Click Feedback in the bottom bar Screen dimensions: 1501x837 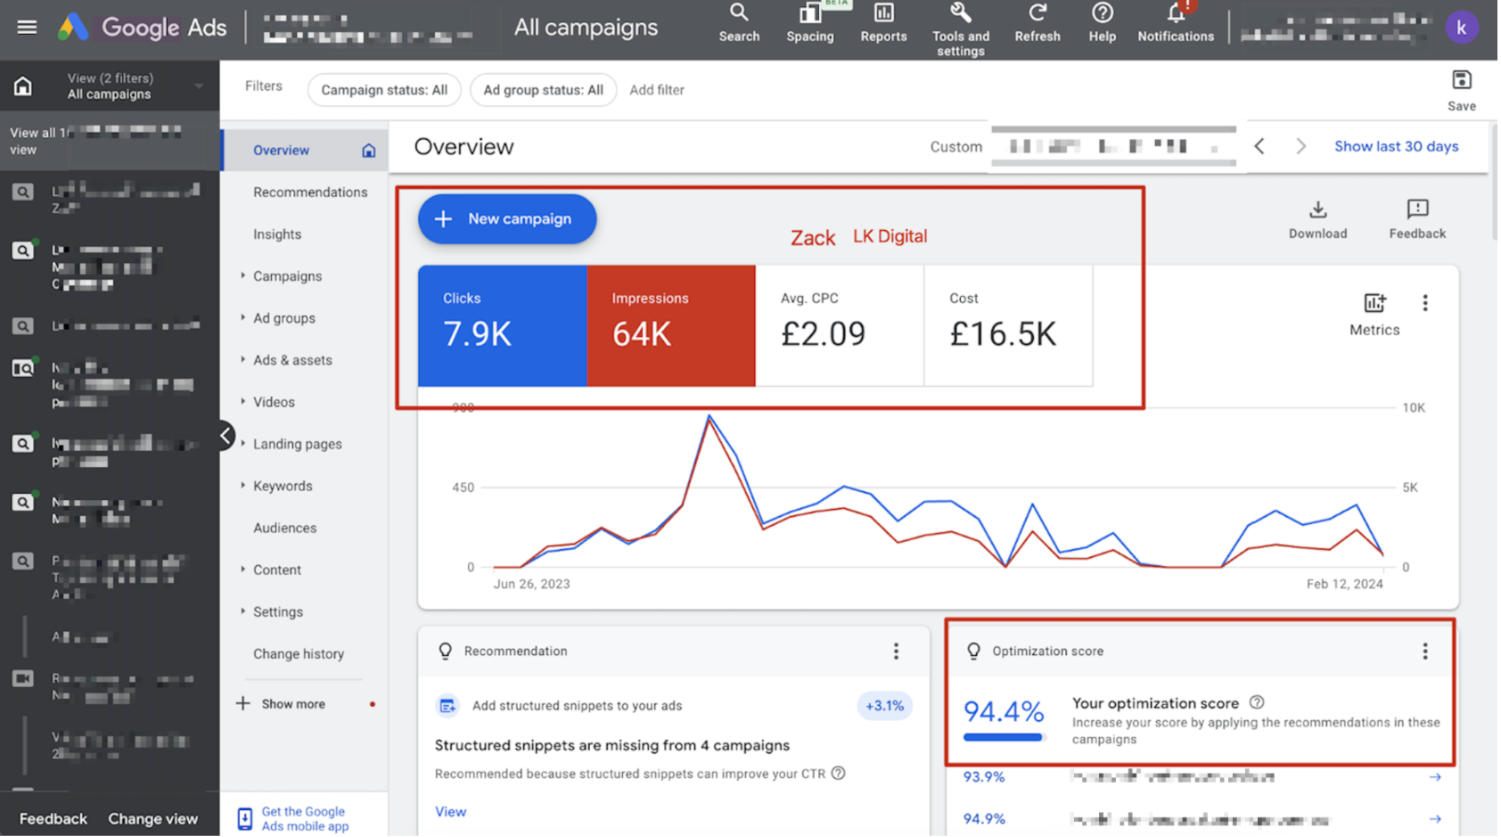click(53, 819)
